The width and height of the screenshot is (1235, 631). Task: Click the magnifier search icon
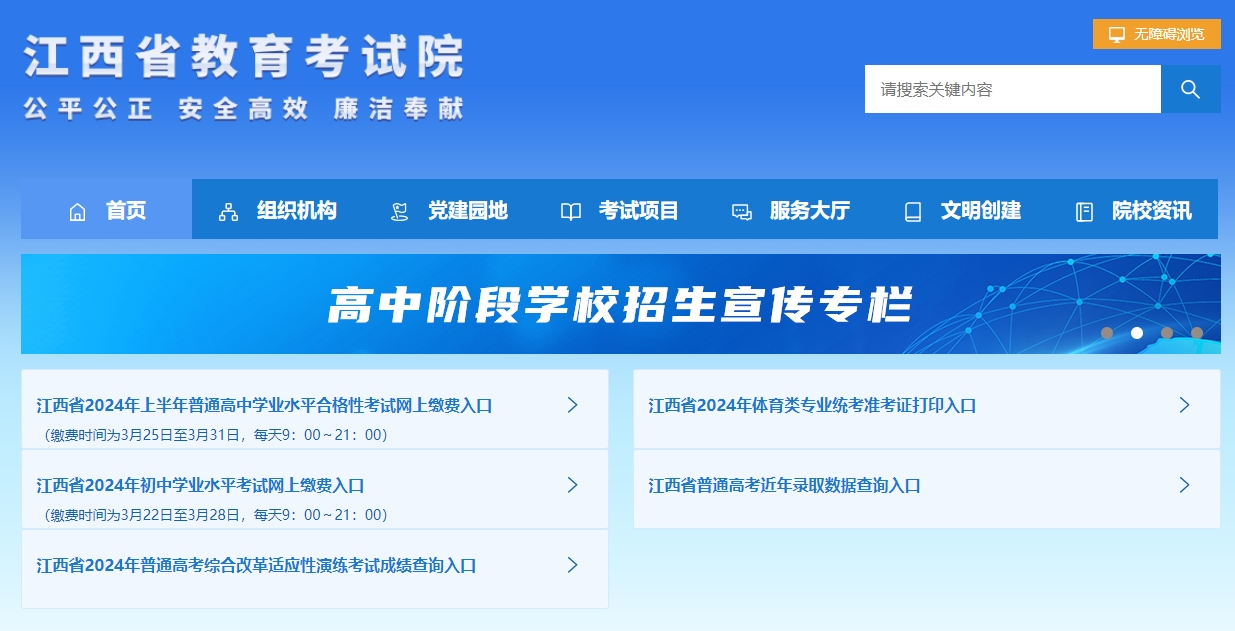click(x=1190, y=88)
